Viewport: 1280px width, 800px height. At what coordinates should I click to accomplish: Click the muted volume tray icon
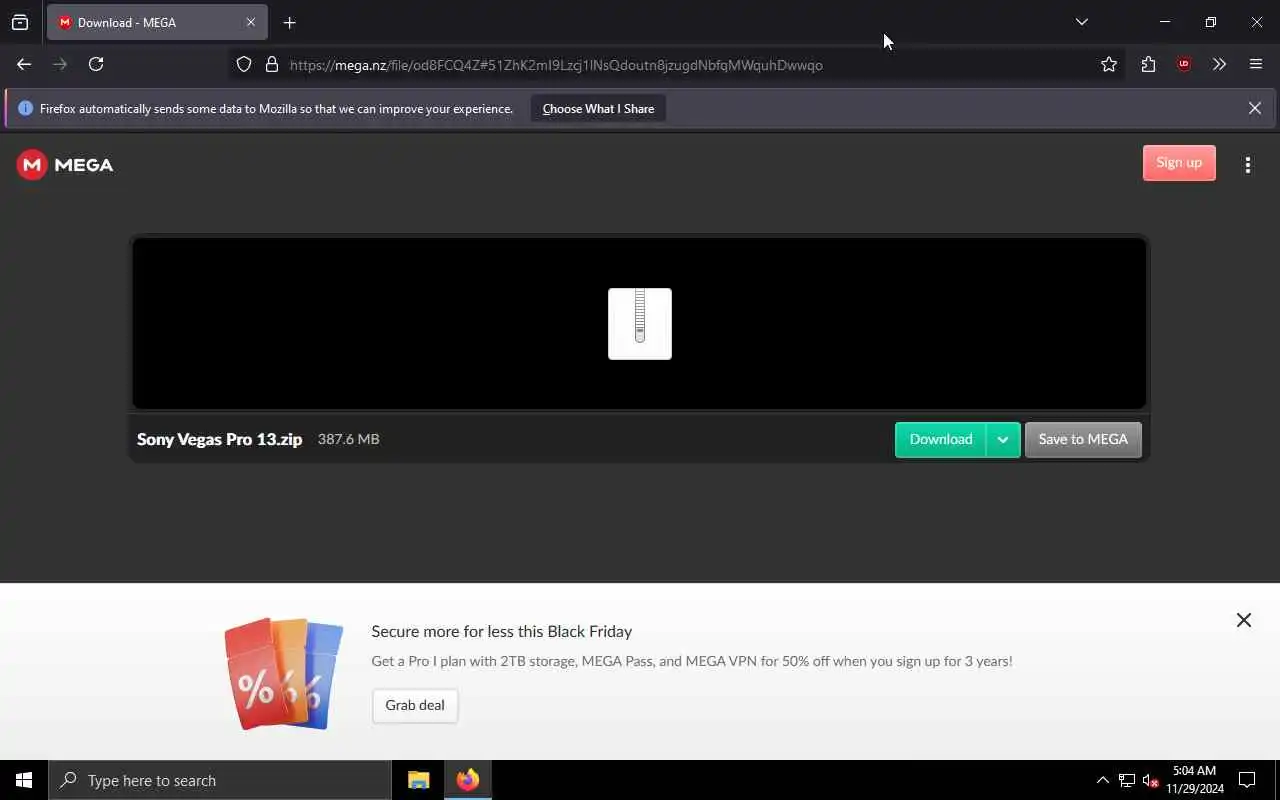click(x=1150, y=780)
